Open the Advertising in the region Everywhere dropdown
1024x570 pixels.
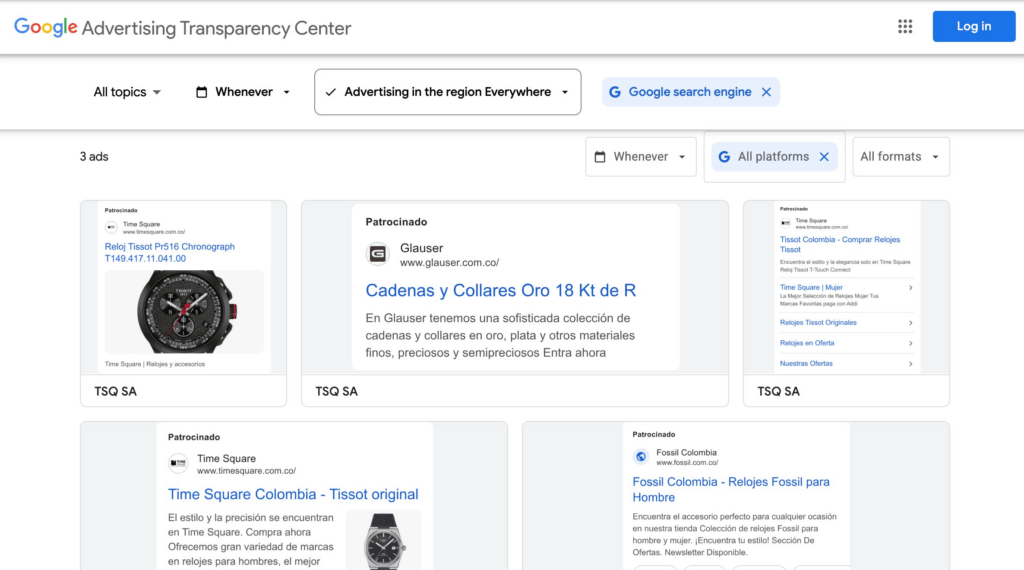447,92
